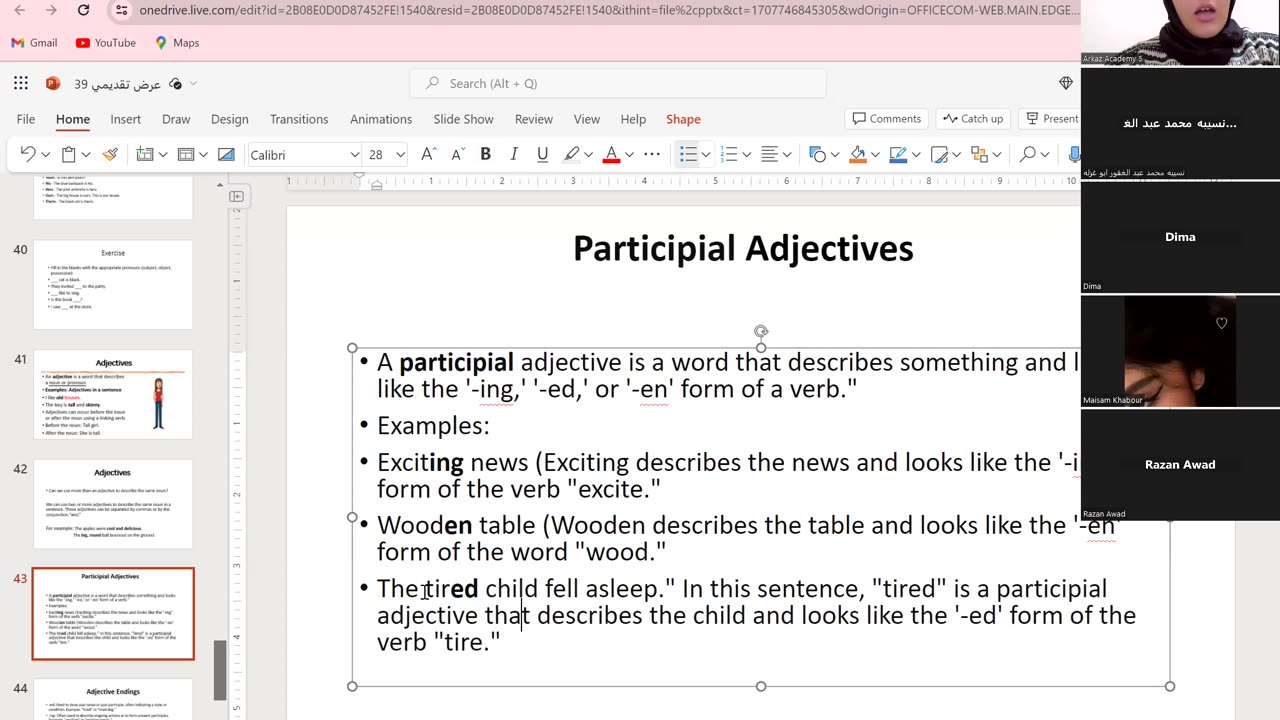Open the app launcher waffle icon
This screenshot has width=1280, height=720.
coord(21,84)
